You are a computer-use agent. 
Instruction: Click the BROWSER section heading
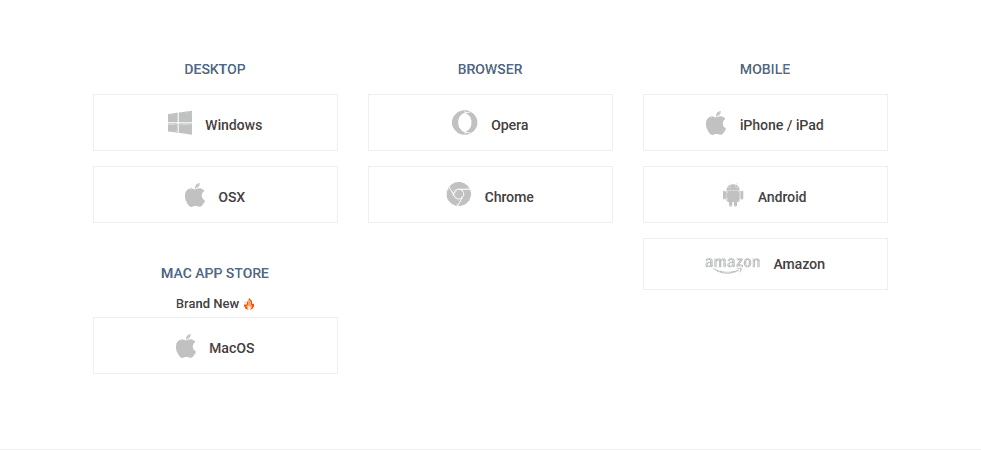490,69
